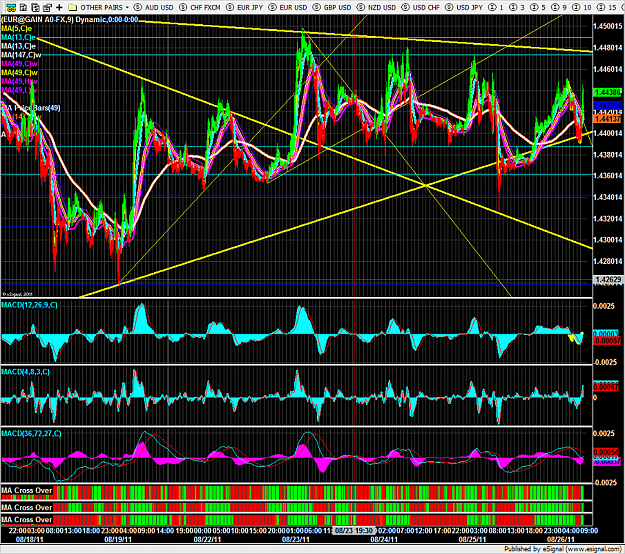The height and width of the screenshot is (554, 625).
Task: Switch chart to AUD USD symbol
Action: [x=154, y=7]
